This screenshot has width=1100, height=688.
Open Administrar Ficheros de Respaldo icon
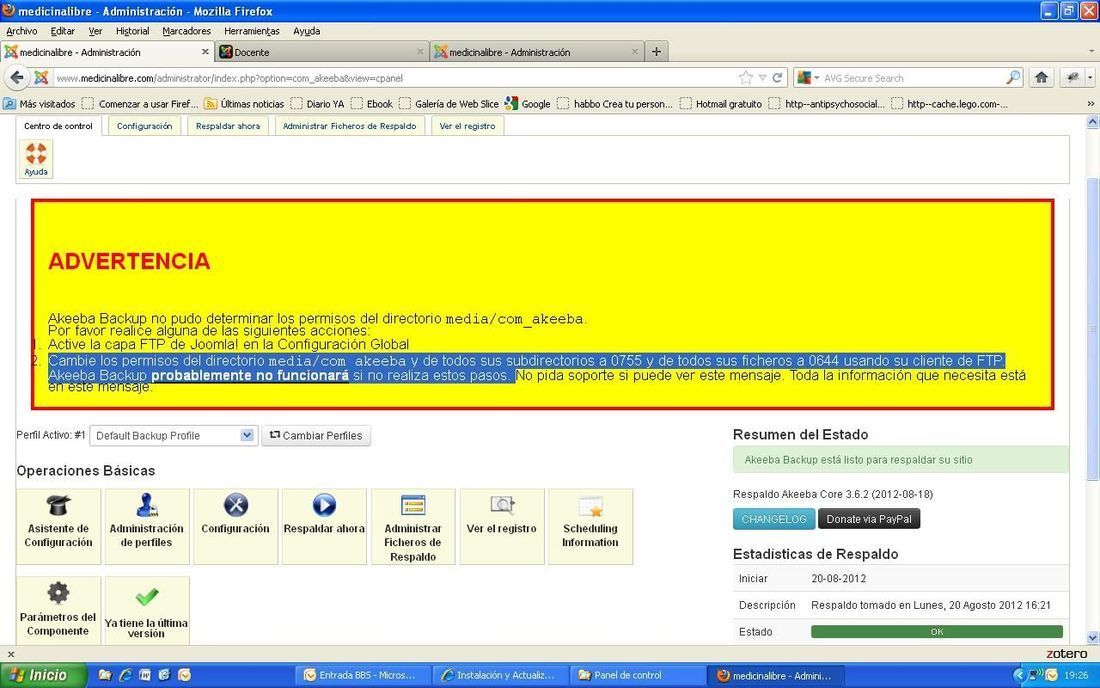(412, 526)
